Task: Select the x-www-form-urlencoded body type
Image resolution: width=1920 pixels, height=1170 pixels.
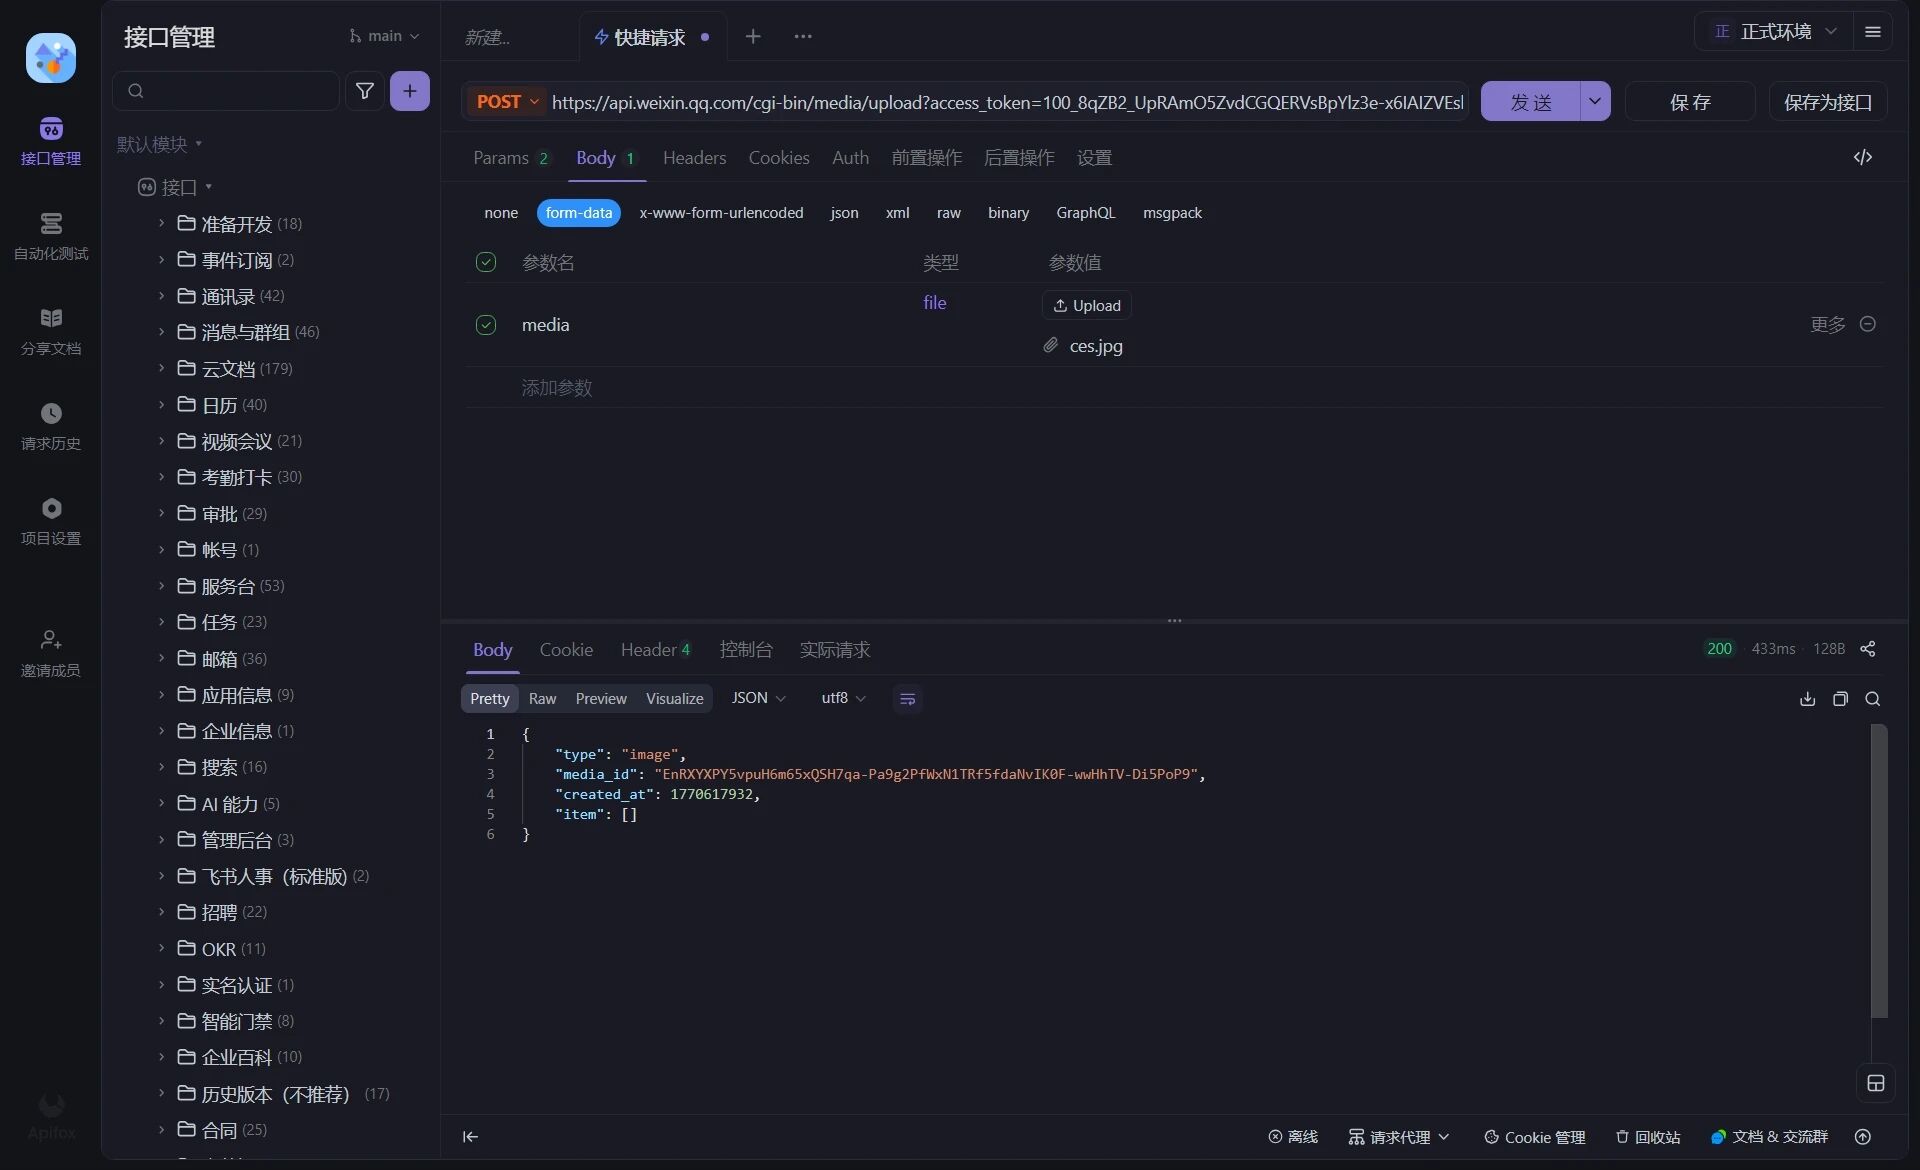Action: (x=721, y=213)
